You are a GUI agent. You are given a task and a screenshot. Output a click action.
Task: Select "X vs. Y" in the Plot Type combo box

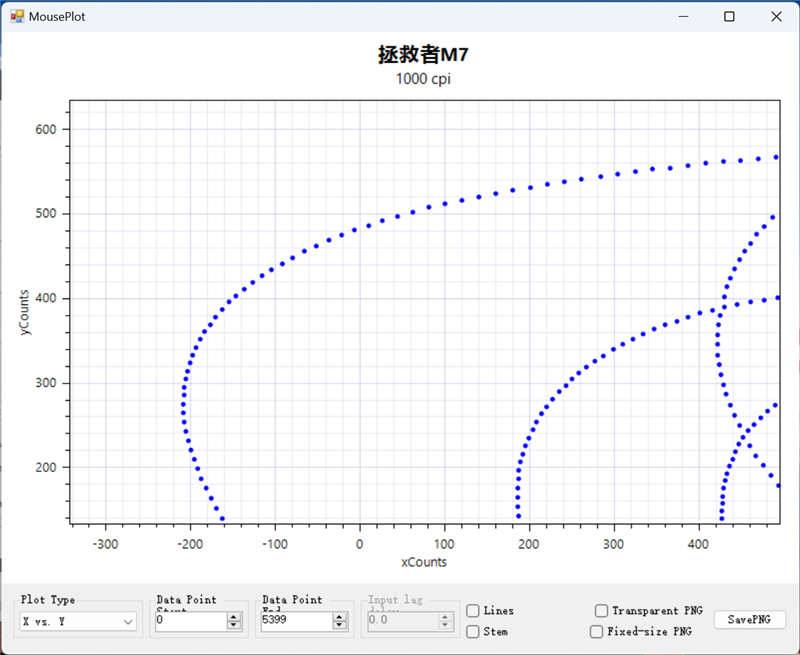click(65, 621)
